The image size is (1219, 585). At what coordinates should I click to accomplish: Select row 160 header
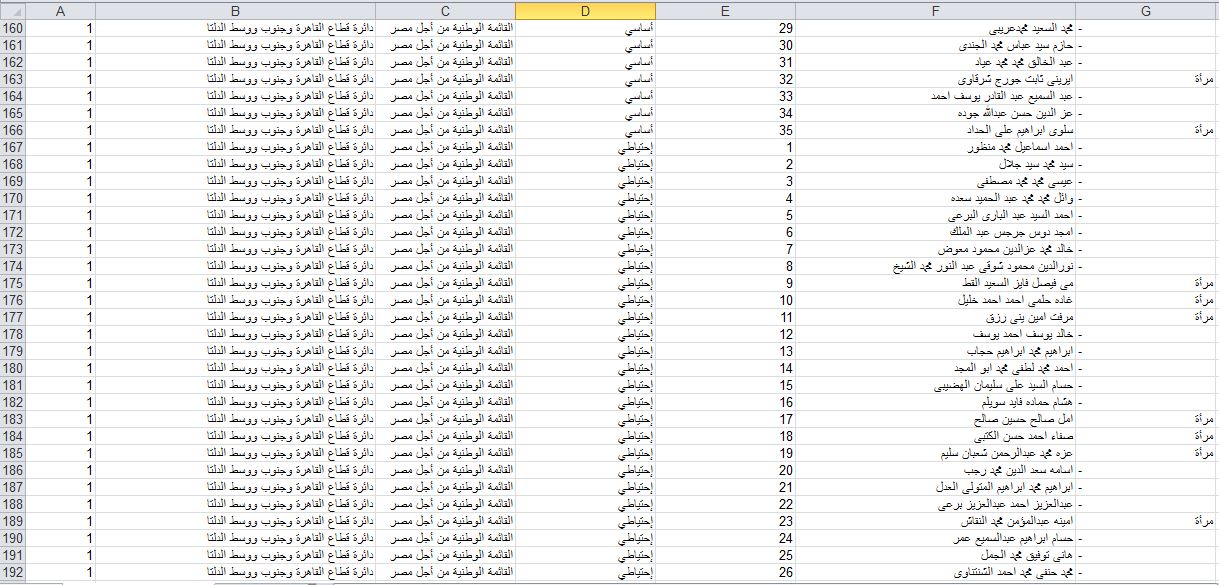pyautogui.click(x=12, y=28)
